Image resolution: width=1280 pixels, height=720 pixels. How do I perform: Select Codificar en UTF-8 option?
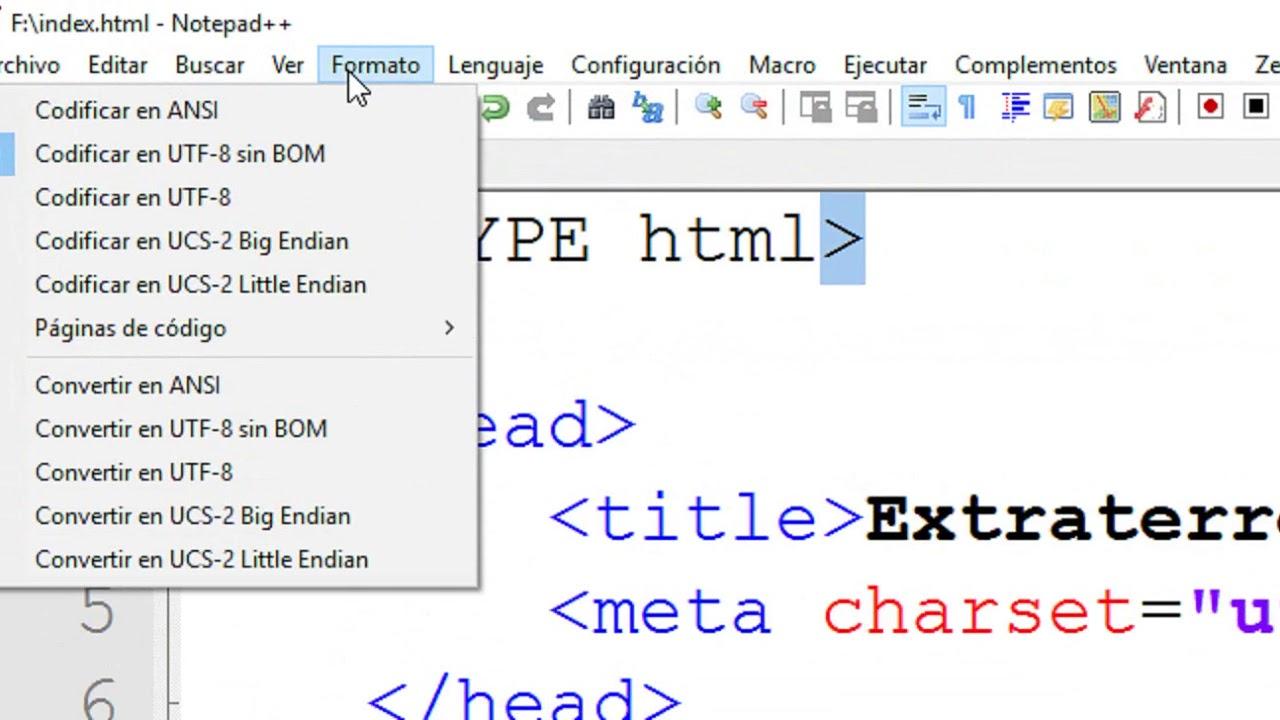[238, 197]
